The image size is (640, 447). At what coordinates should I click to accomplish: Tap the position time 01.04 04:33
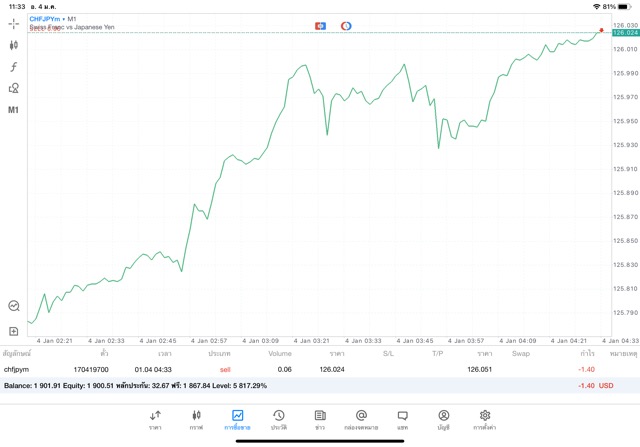153,369
